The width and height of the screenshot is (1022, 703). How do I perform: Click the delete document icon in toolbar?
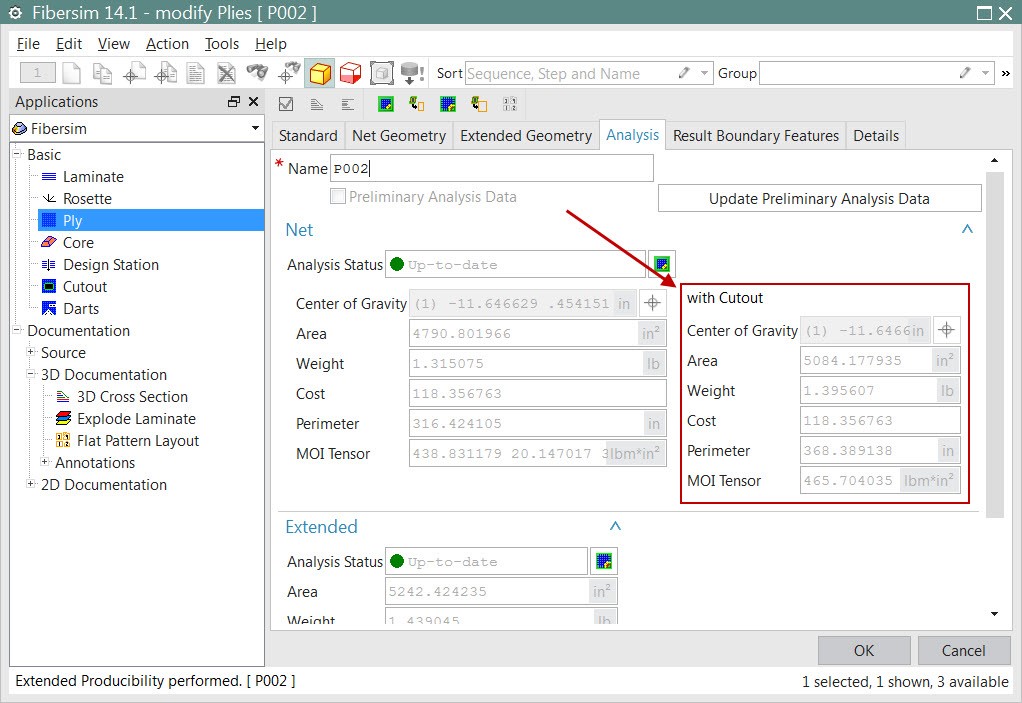[x=227, y=72]
